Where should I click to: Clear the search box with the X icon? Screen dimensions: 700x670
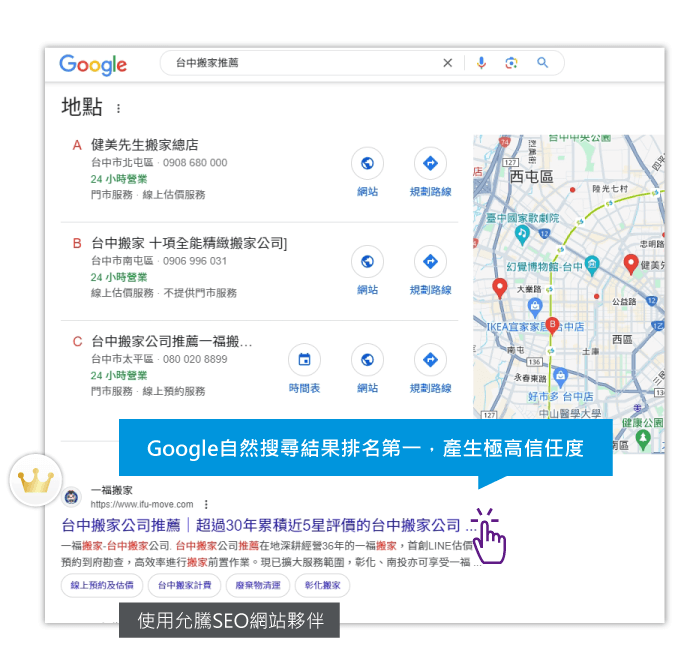[x=447, y=63]
